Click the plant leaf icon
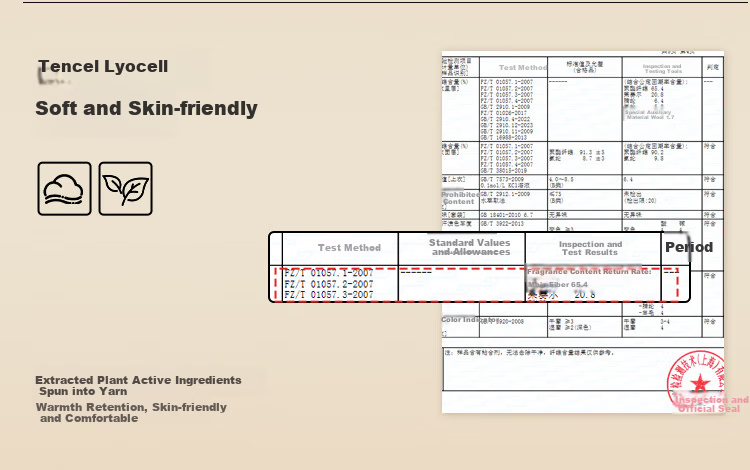The image size is (750, 470). click(x=126, y=188)
